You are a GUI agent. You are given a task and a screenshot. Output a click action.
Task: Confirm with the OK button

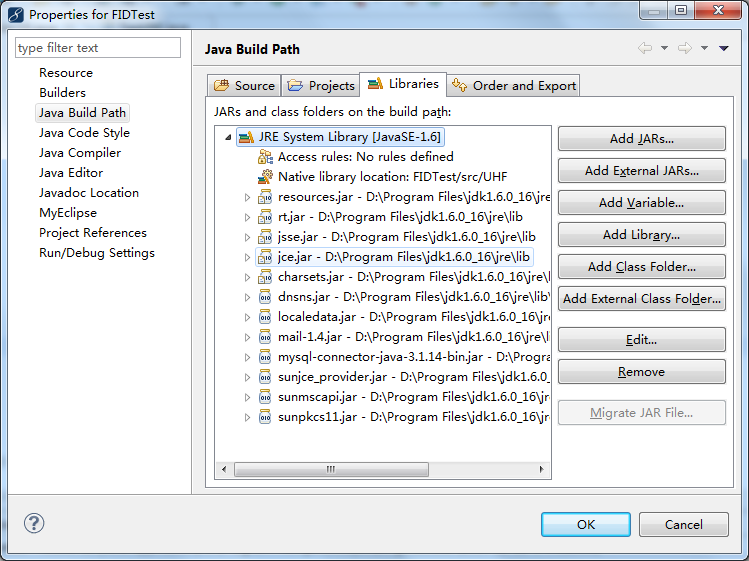(586, 525)
